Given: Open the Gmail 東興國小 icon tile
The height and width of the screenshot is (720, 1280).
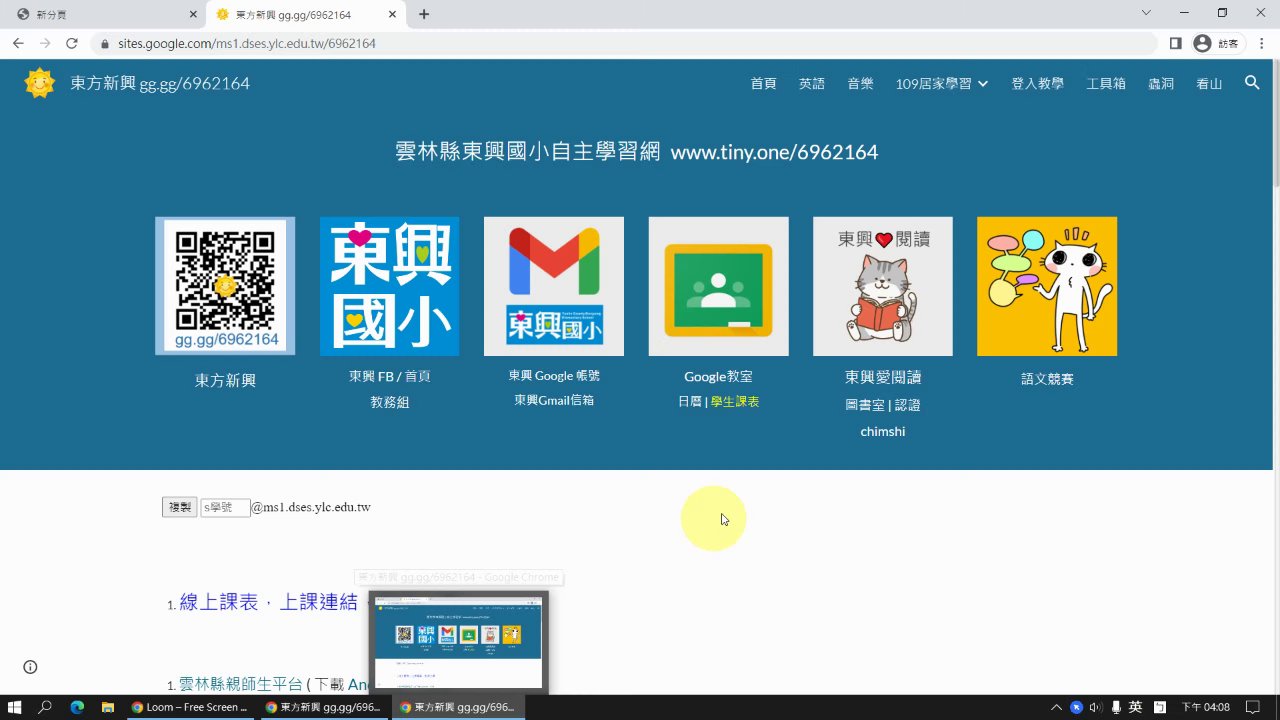Looking at the screenshot, I should coord(554,286).
